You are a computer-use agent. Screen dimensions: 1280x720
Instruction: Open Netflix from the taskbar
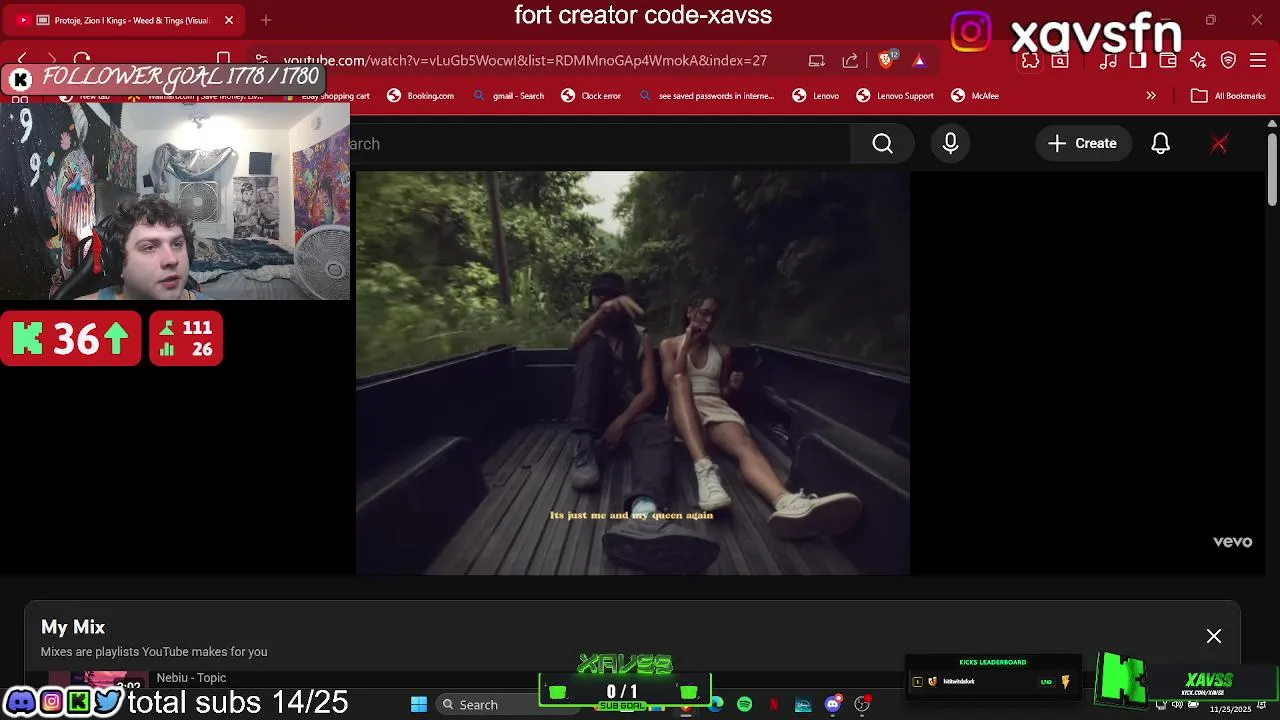tap(774, 704)
